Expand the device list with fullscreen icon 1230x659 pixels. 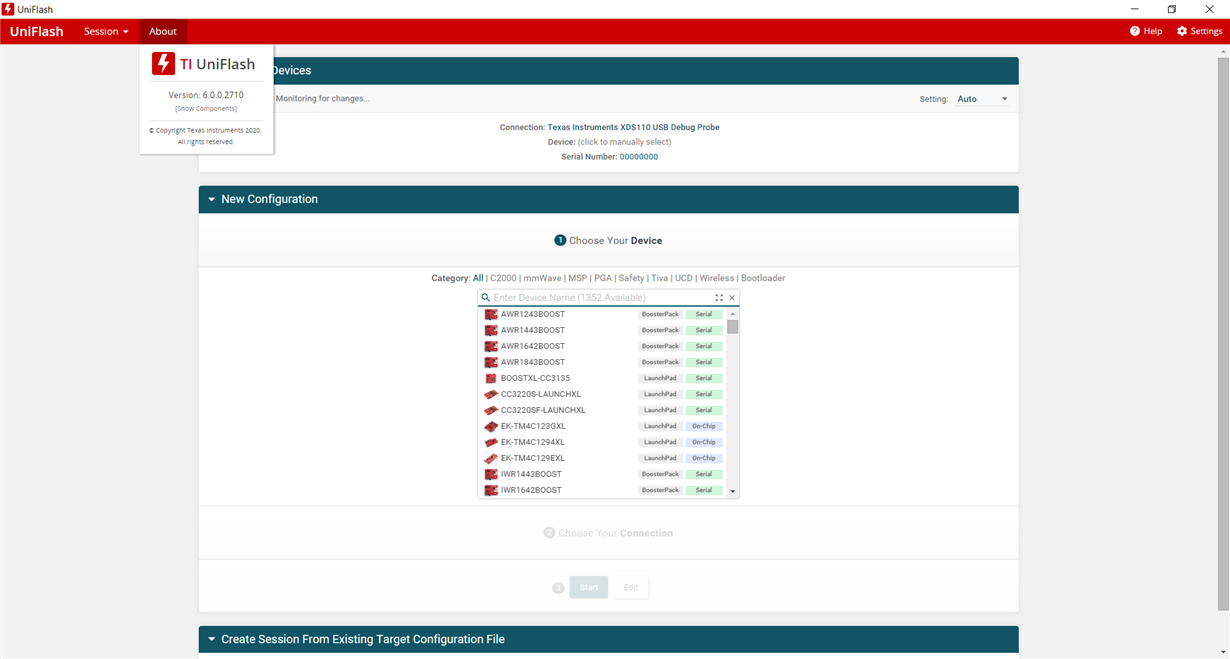click(x=719, y=298)
